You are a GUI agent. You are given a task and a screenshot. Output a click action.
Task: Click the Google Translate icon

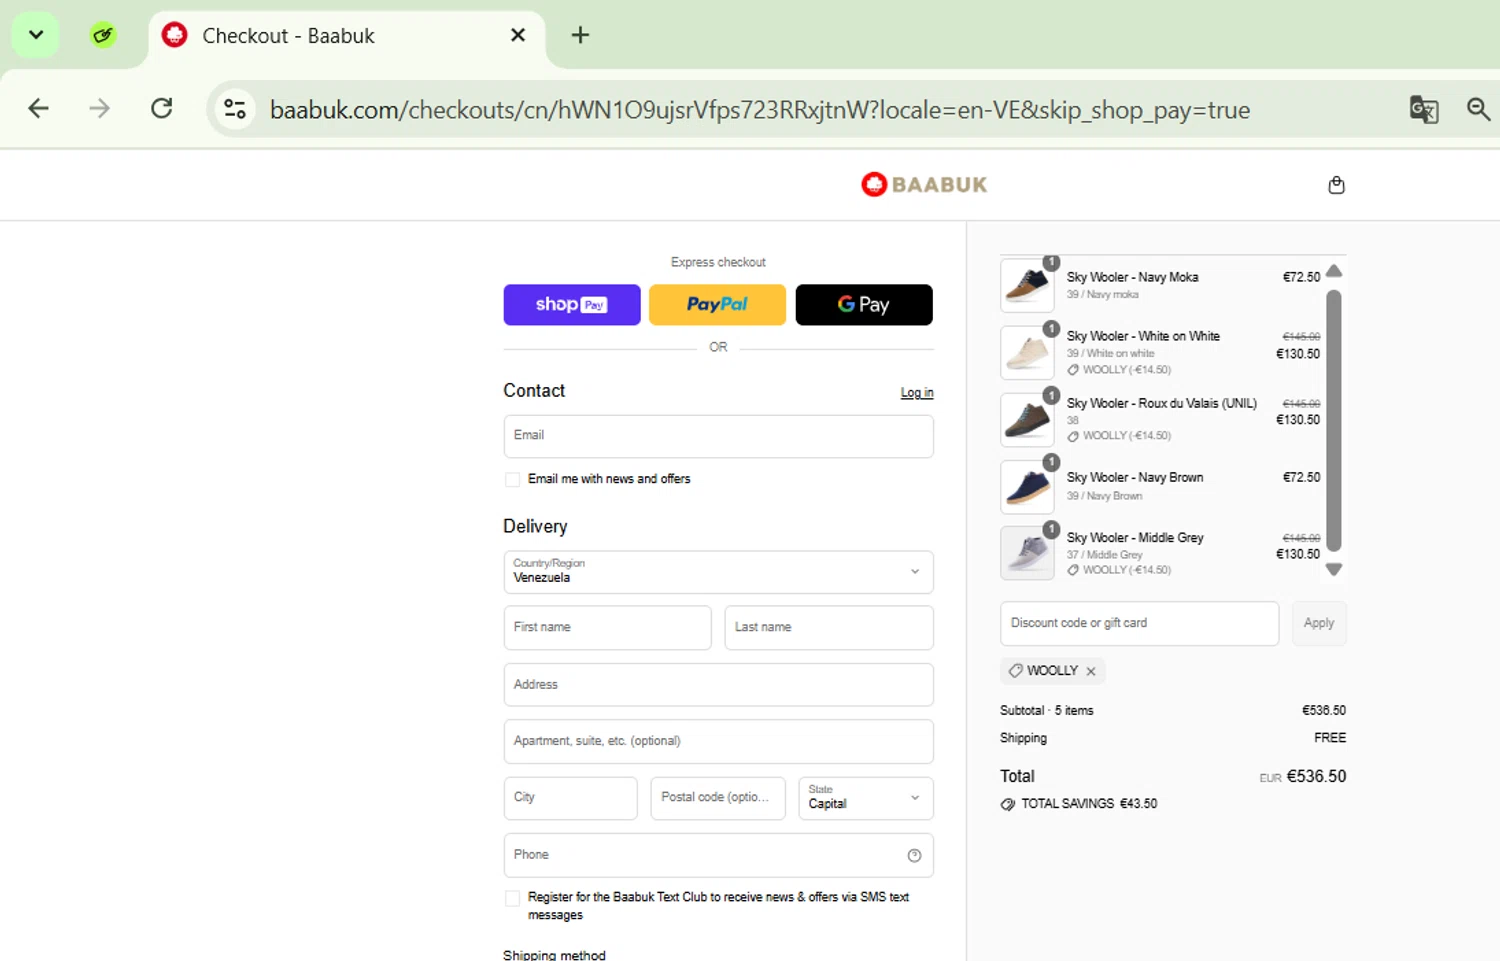(1423, 109)
